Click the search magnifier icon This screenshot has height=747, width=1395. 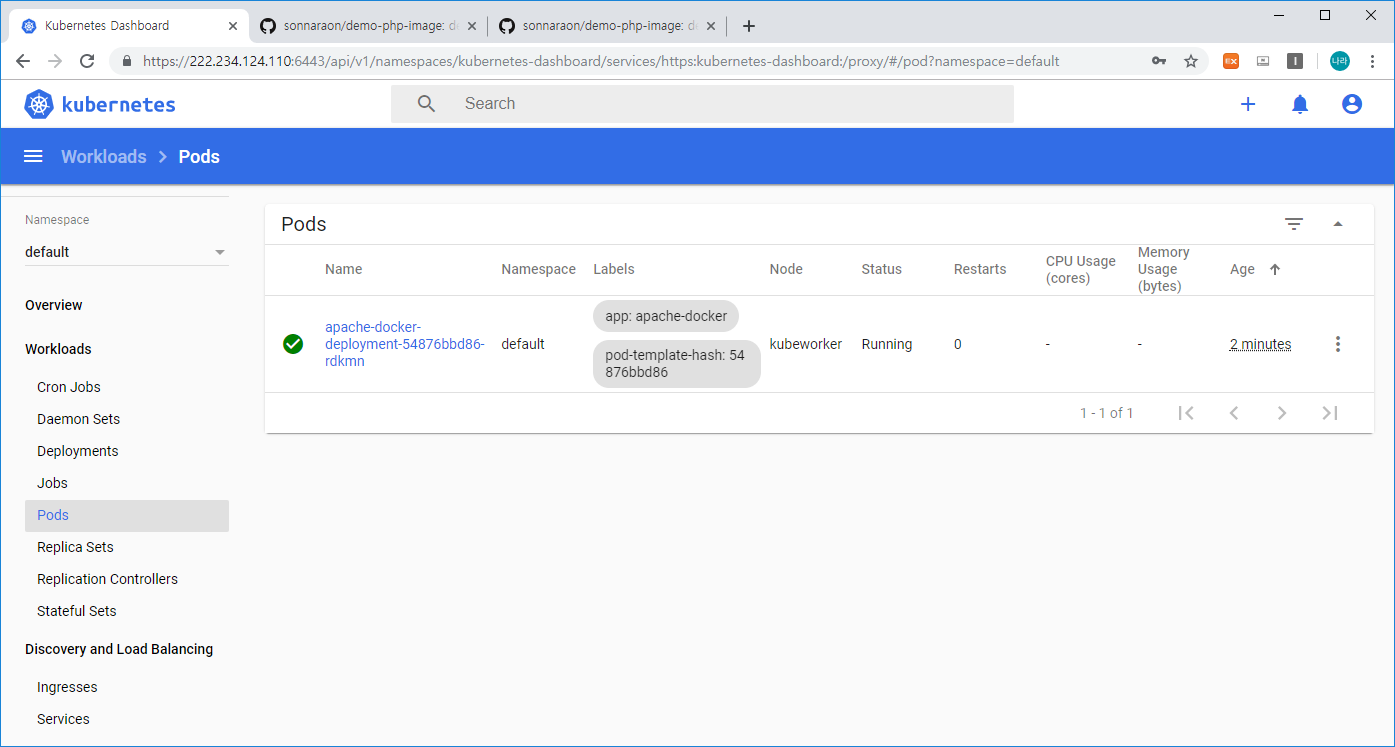(426, 104)
